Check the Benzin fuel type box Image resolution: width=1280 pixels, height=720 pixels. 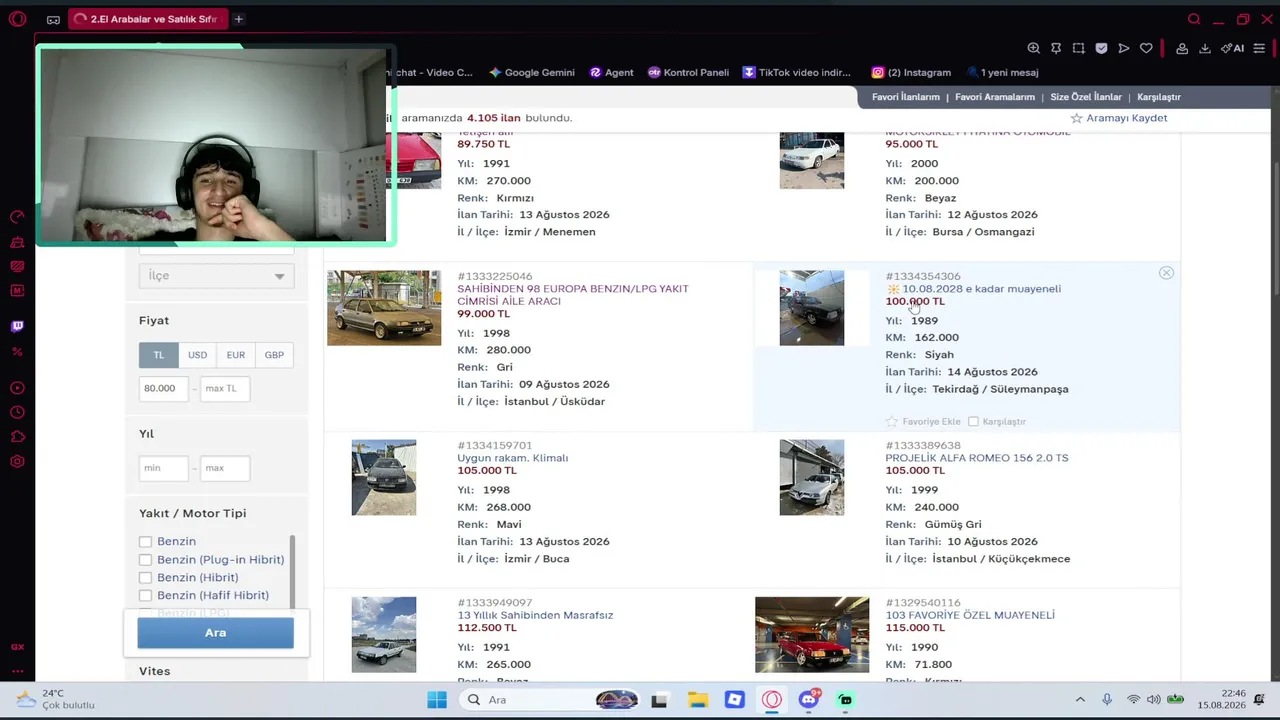145,542
